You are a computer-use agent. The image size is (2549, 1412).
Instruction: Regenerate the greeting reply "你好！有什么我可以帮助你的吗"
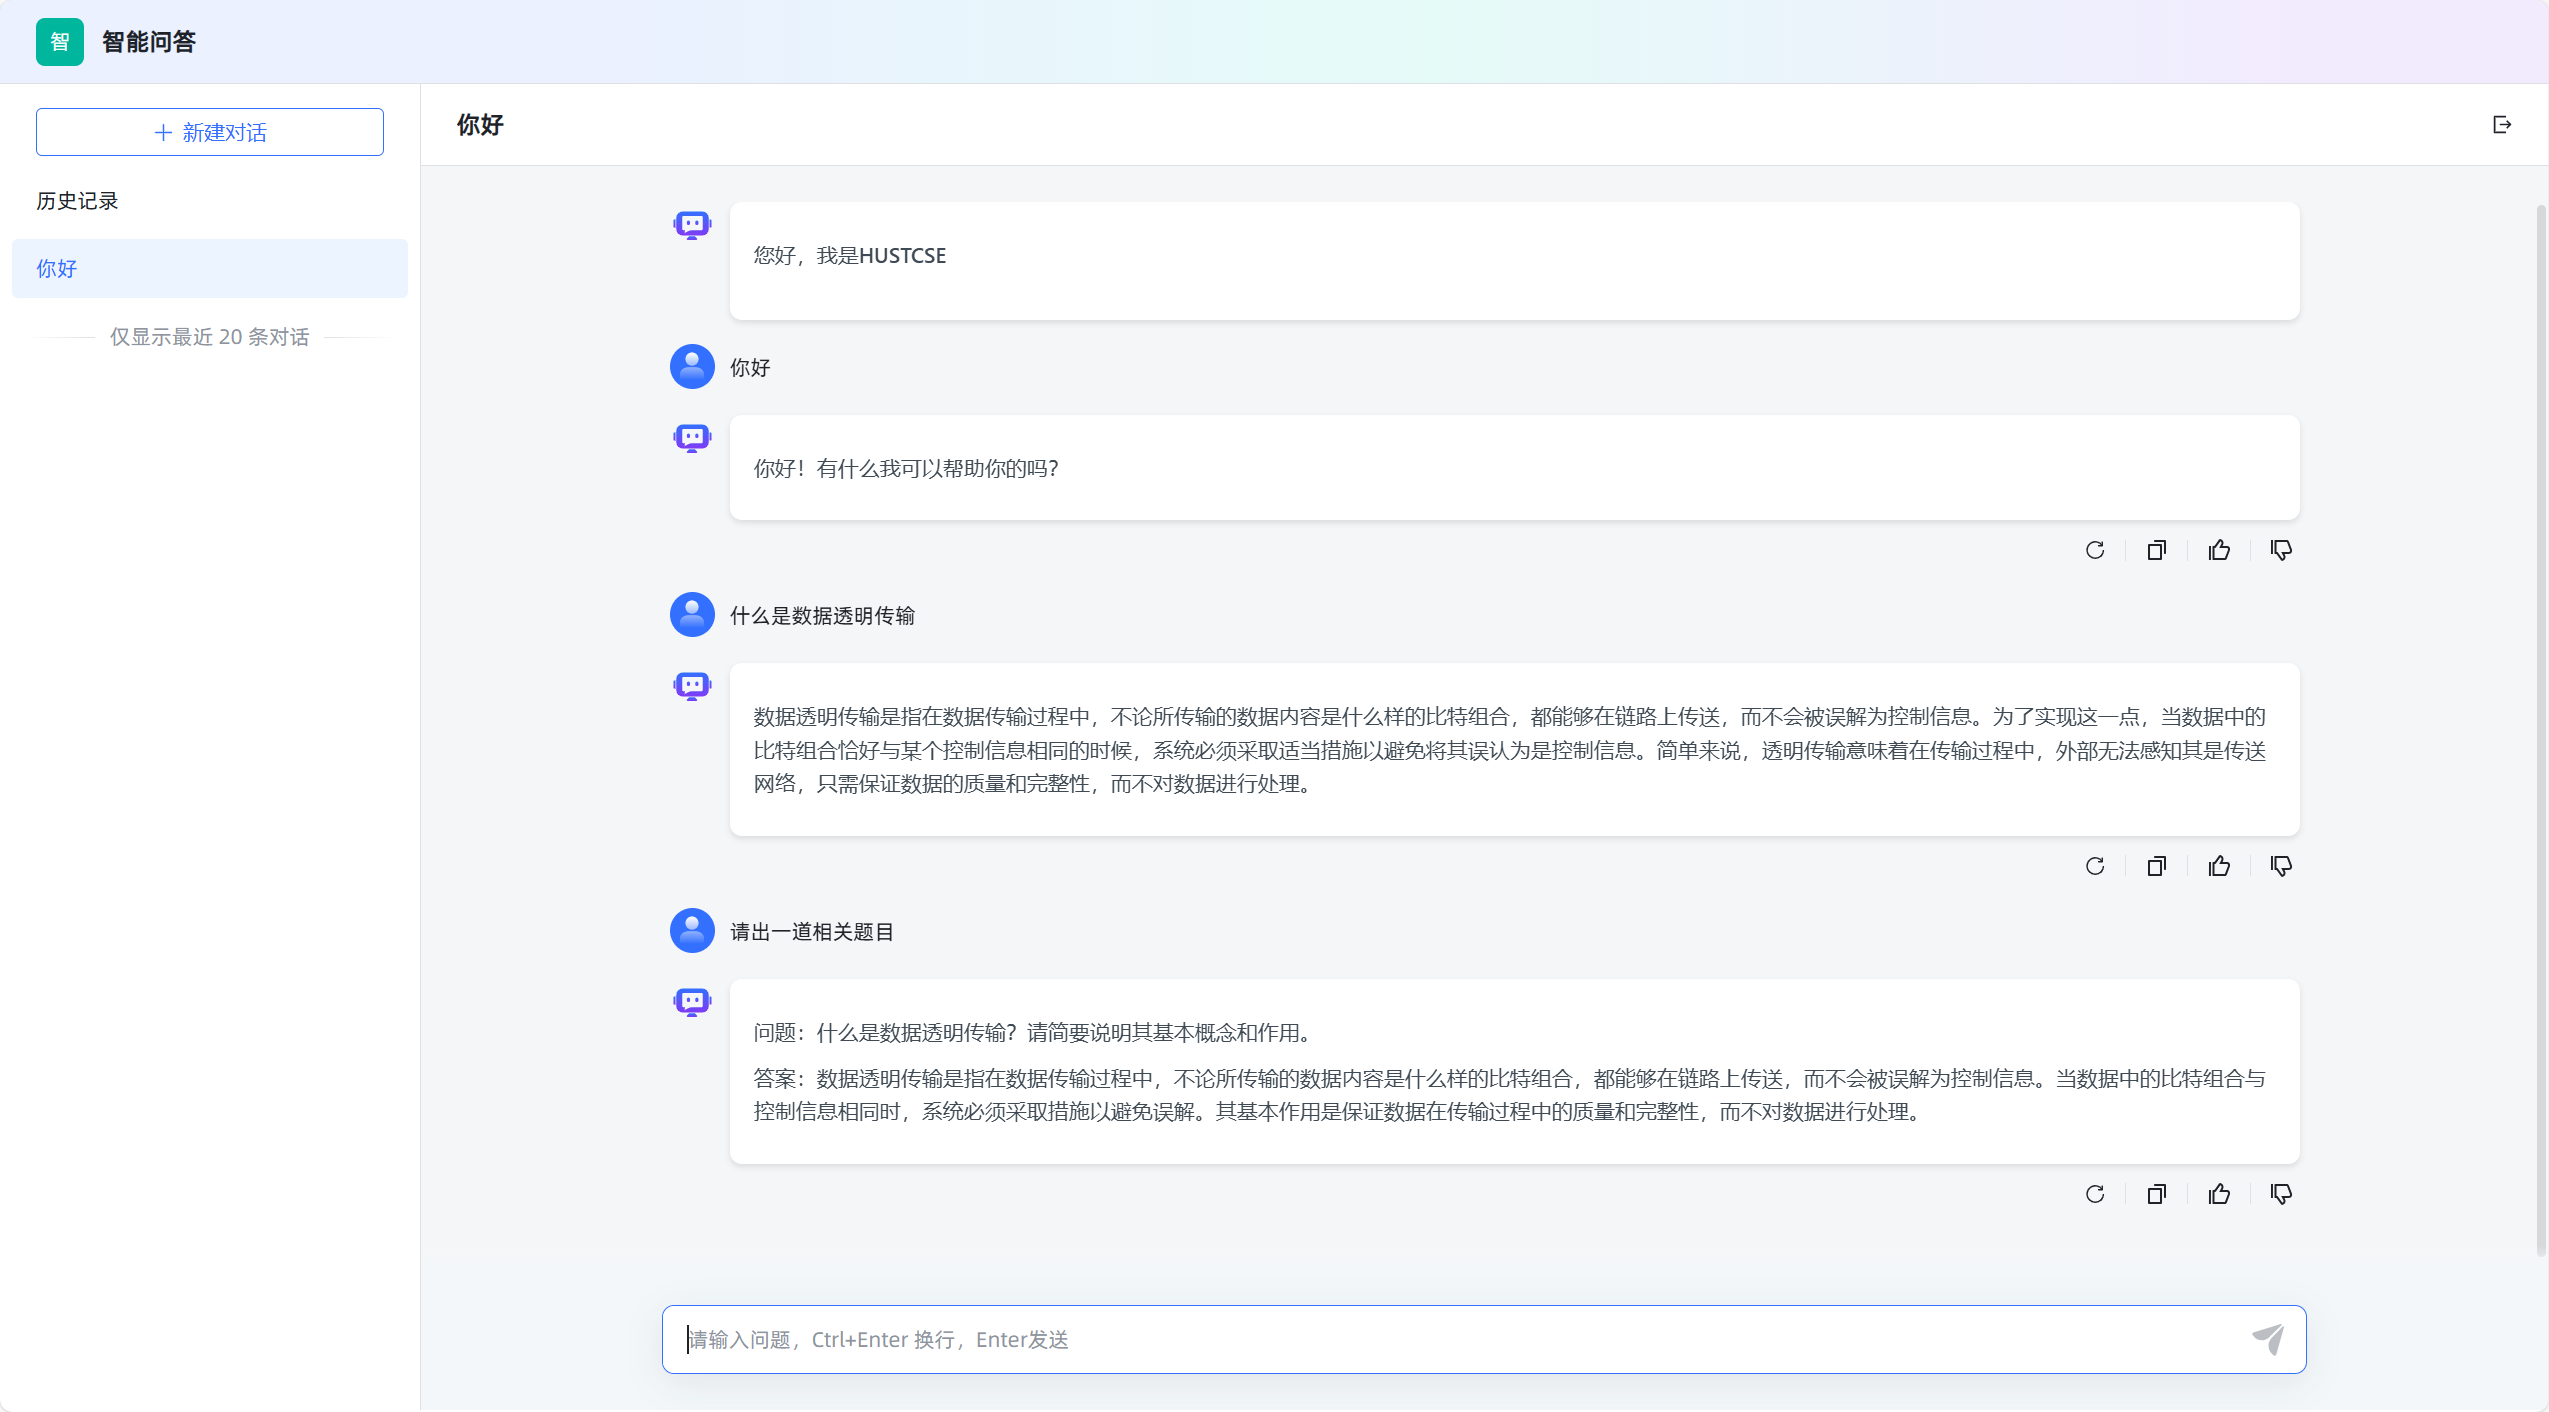click(2095, 550)
